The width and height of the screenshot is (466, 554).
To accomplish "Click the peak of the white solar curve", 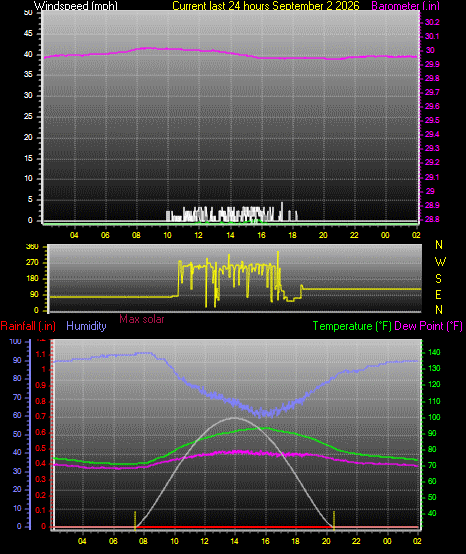I will [x=234, y=418].
